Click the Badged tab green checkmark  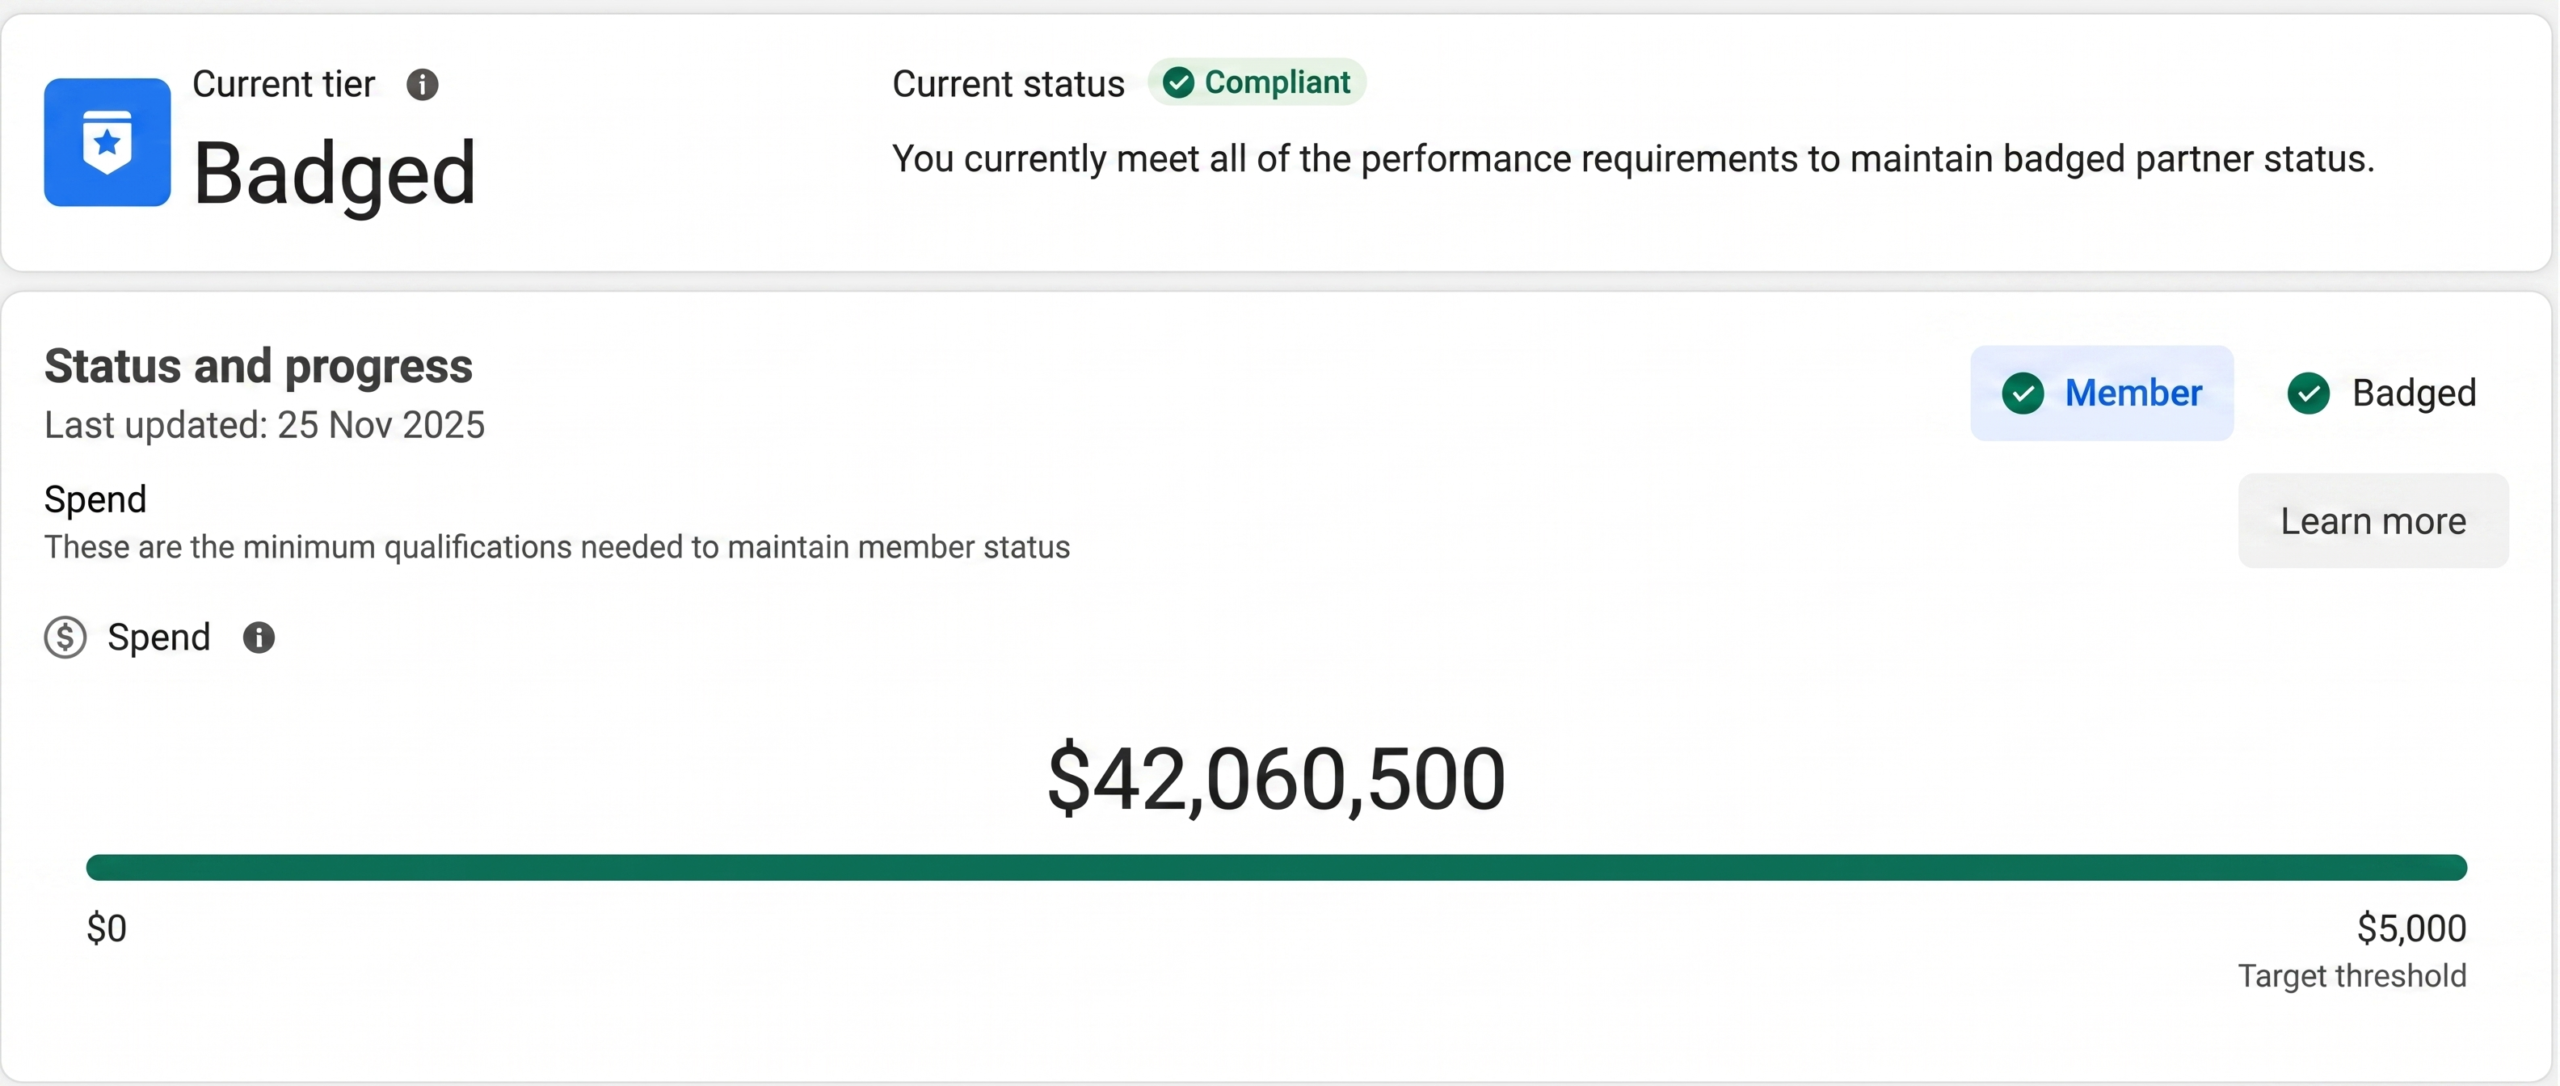[x=2309, y=393]
